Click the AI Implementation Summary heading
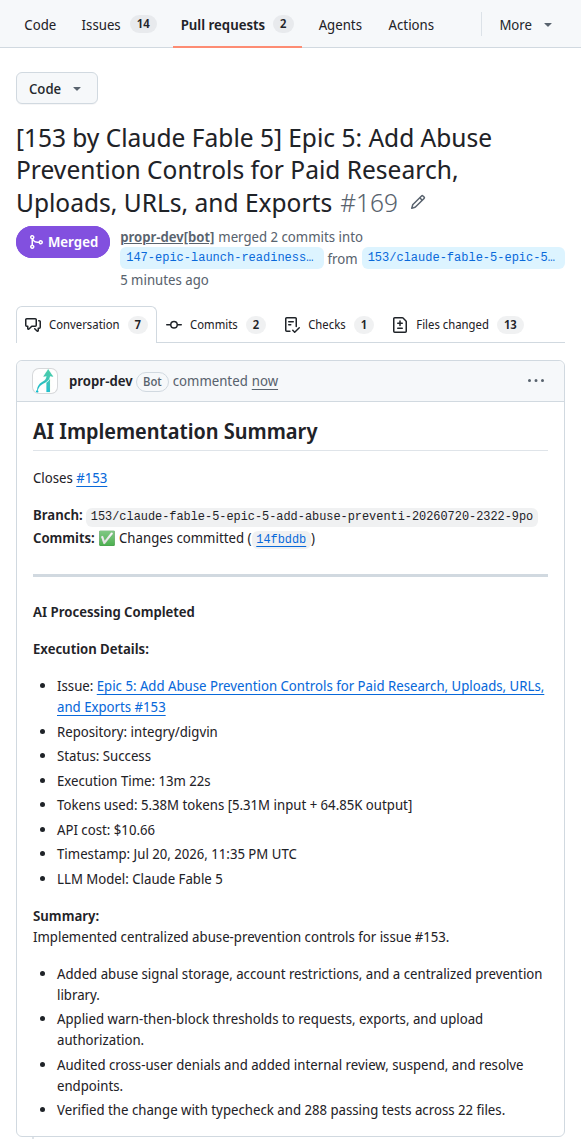The height and width of the screenshot is (1139, 581). click(175, 431)
